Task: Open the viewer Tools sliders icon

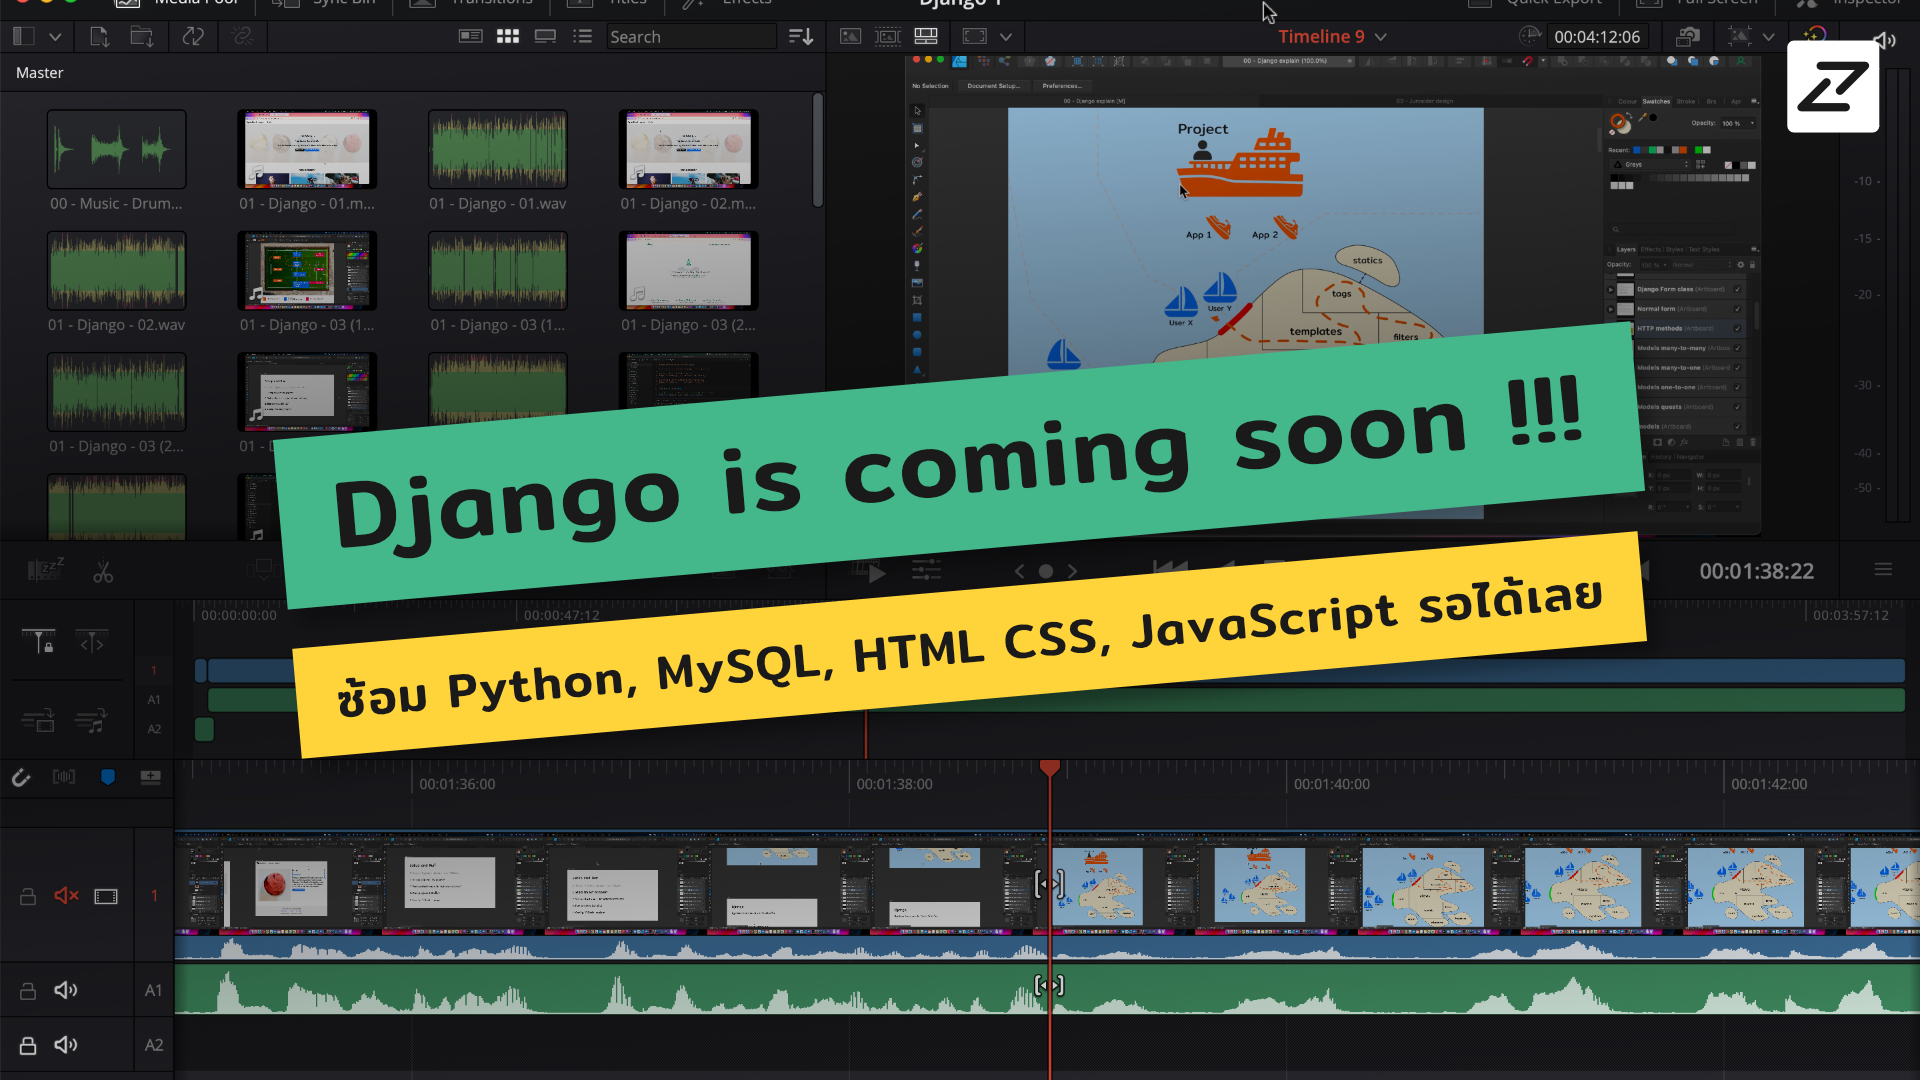Action: pos(926,571)
